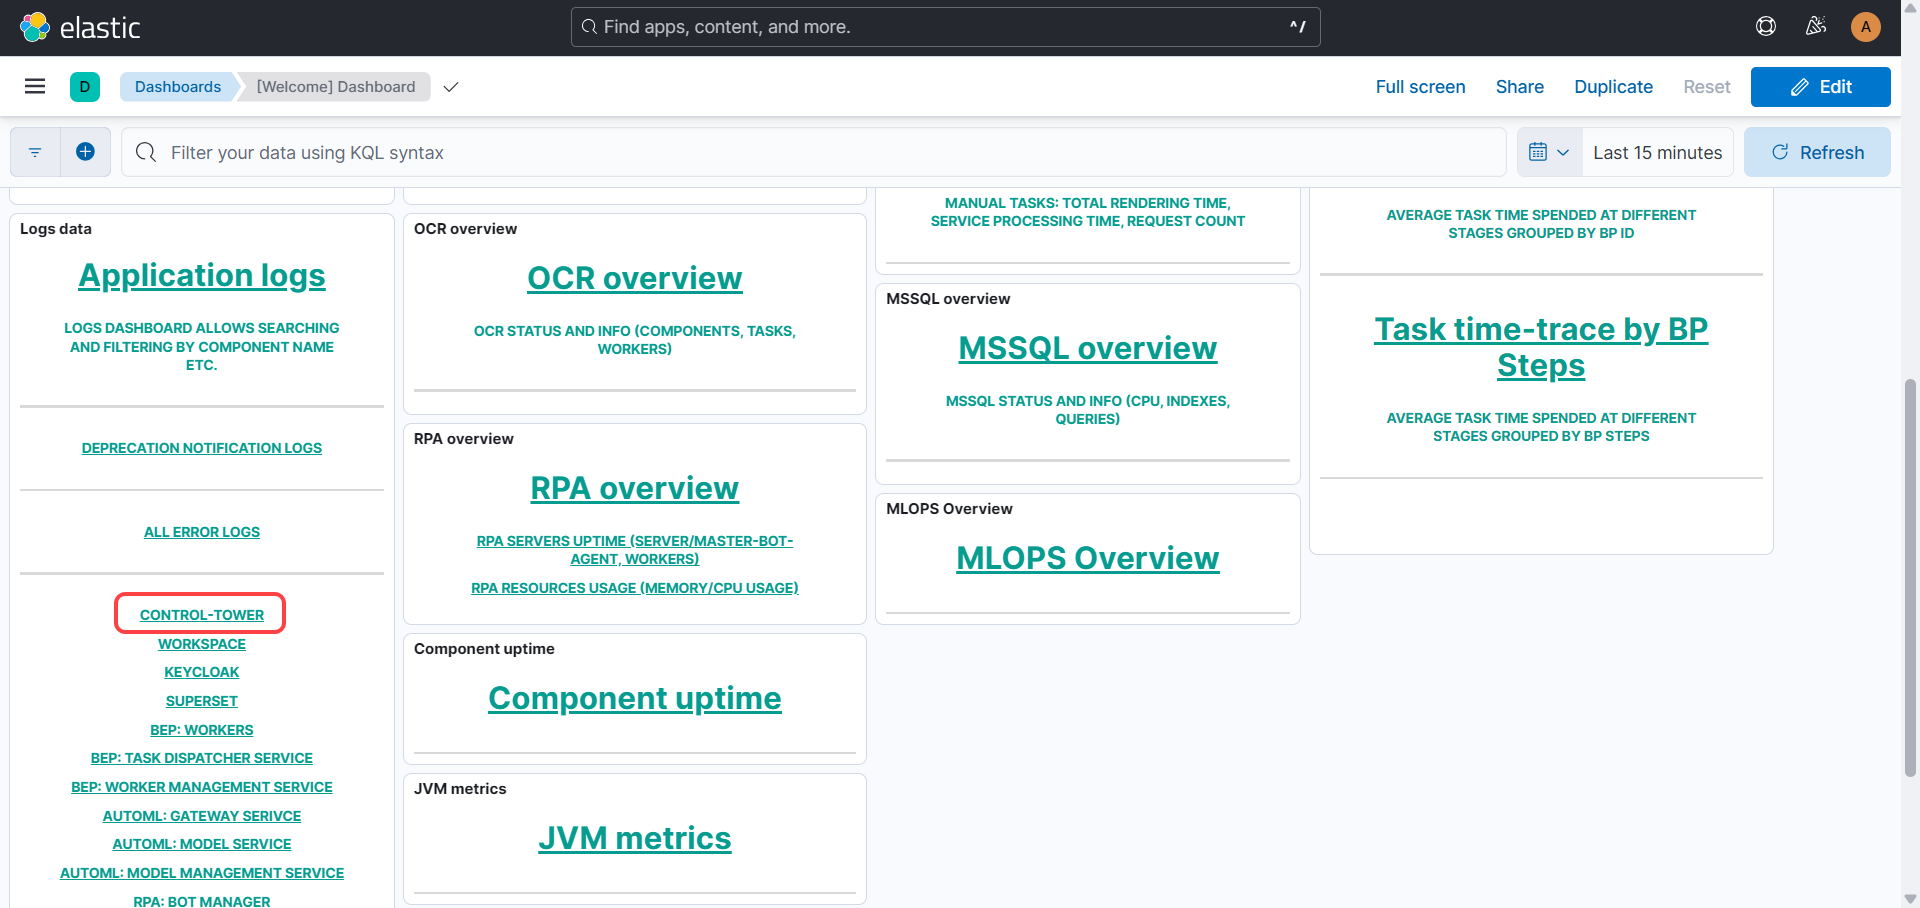The height and width of the screenshot is (908, 1920).
Task: Open Deprecation Notification Logs link
Action: click(202, 448)
